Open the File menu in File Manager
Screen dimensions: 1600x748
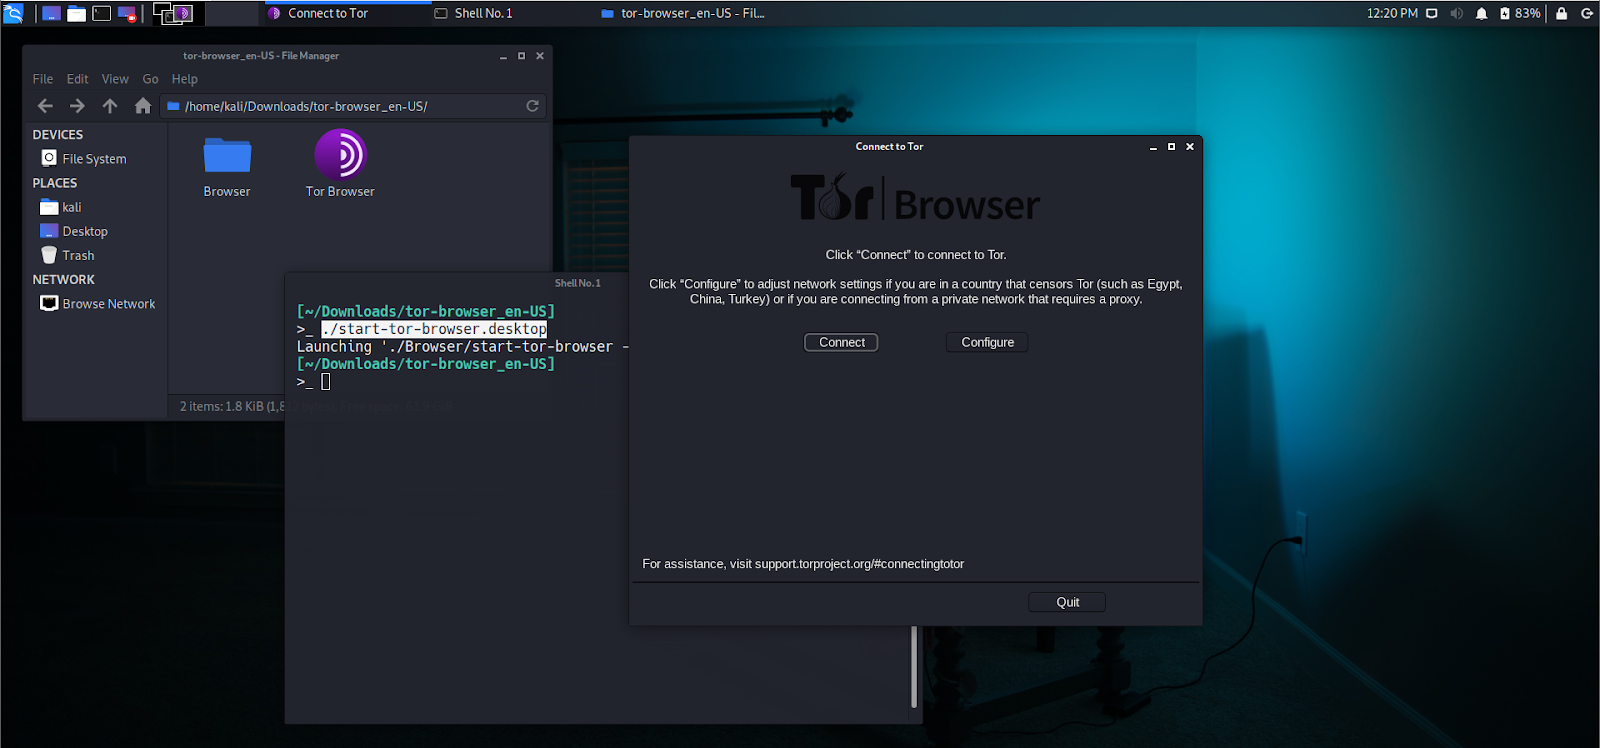(x=43, y=79)
